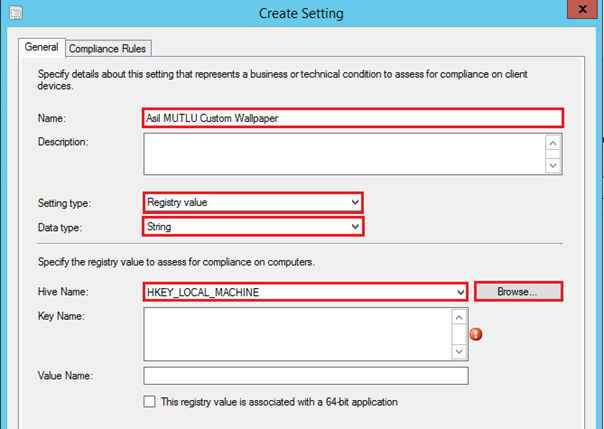604x429 pixels.
Task: Focus the Name text field
Action: pyautogui.click(x=353, y=116)
